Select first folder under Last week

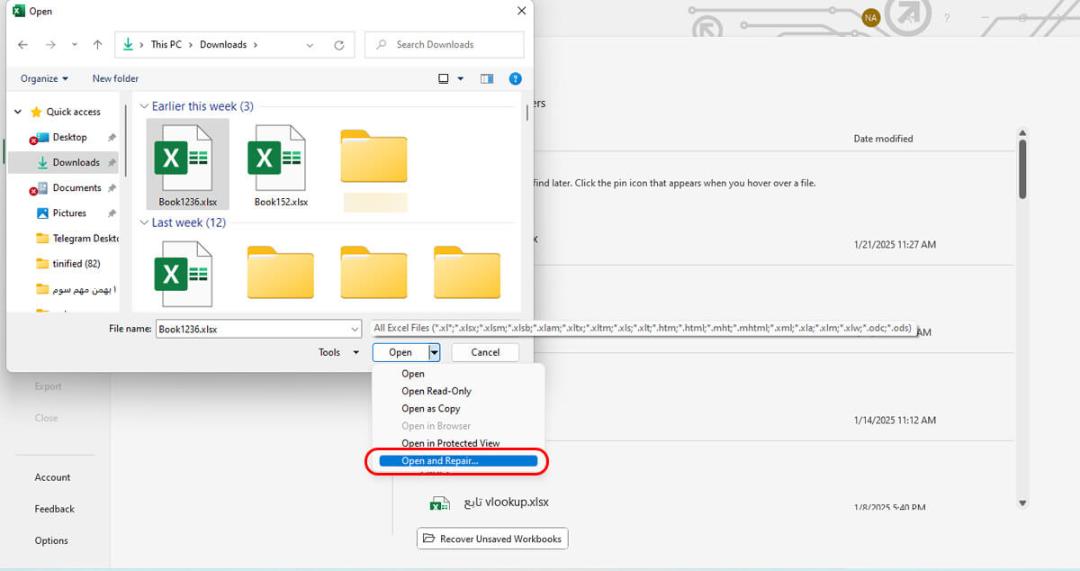(x=280, y=272)
